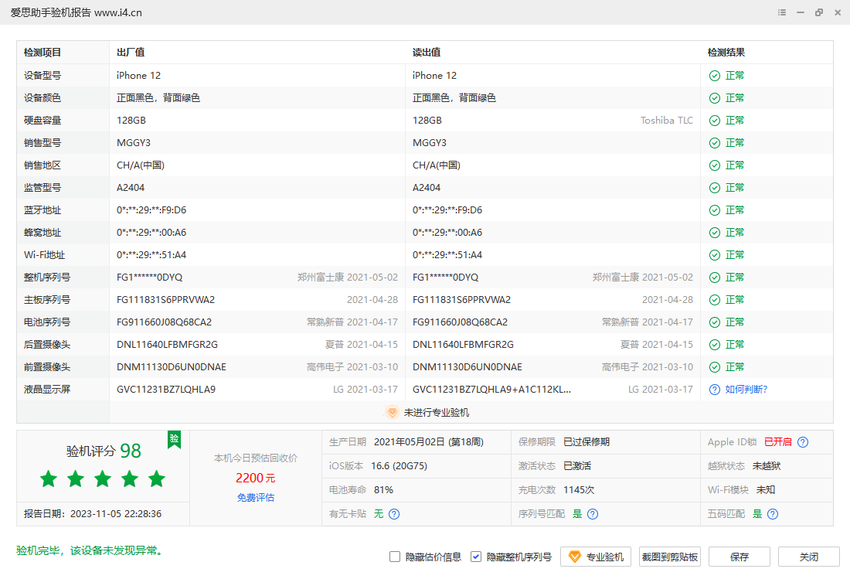Open the title bar list menu icon
This screenshot has height=579, width=850.
pyautogui.click(x=782, y=12)
